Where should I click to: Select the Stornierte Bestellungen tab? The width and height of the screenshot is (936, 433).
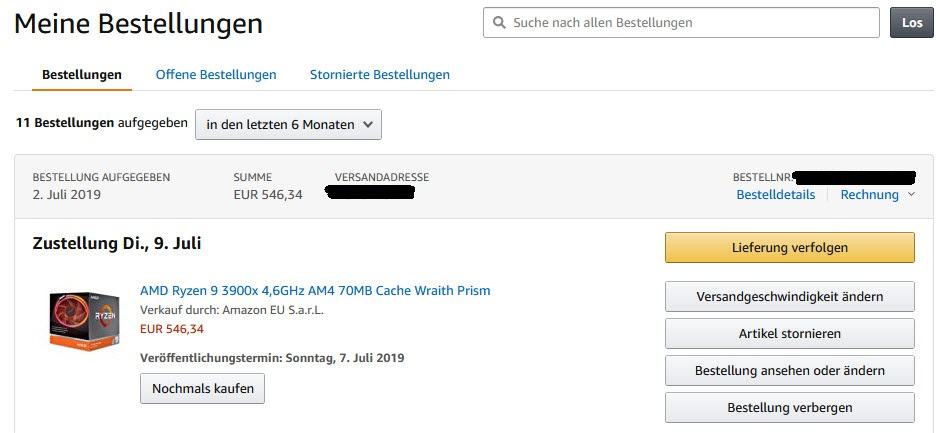click(380, 74)
